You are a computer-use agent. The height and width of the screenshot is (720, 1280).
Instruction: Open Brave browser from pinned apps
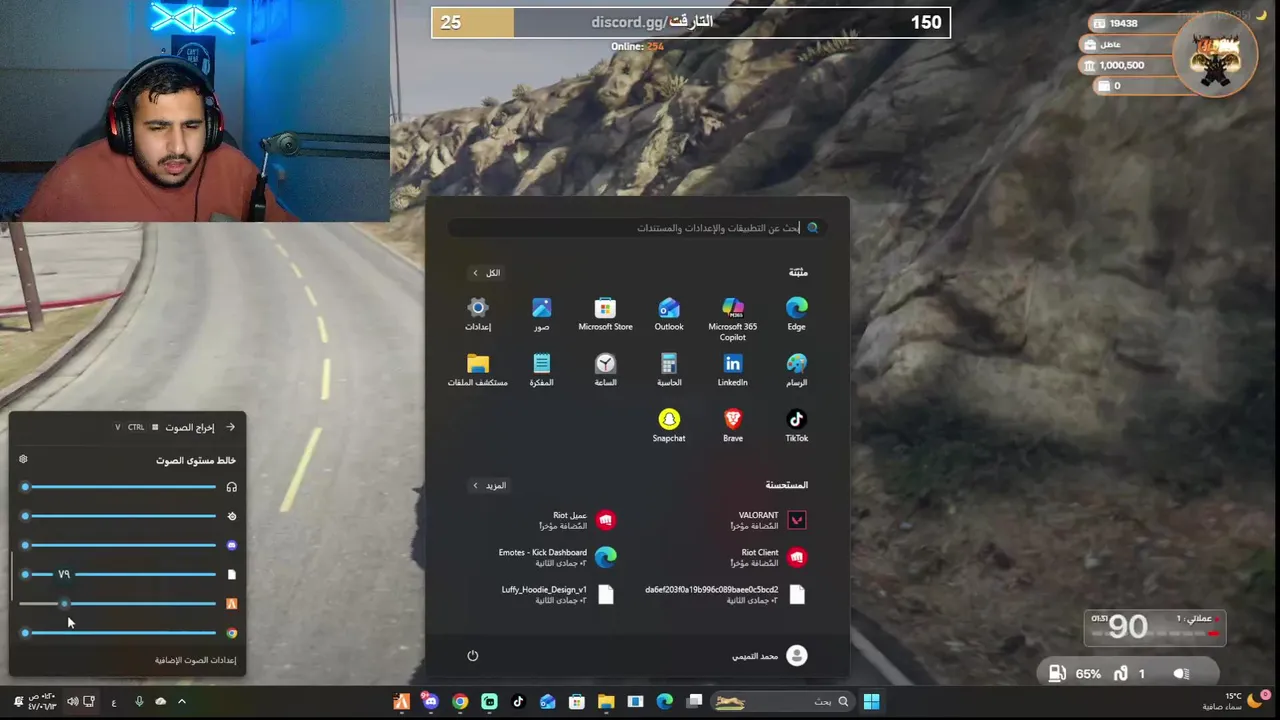(x=732, y=426)
